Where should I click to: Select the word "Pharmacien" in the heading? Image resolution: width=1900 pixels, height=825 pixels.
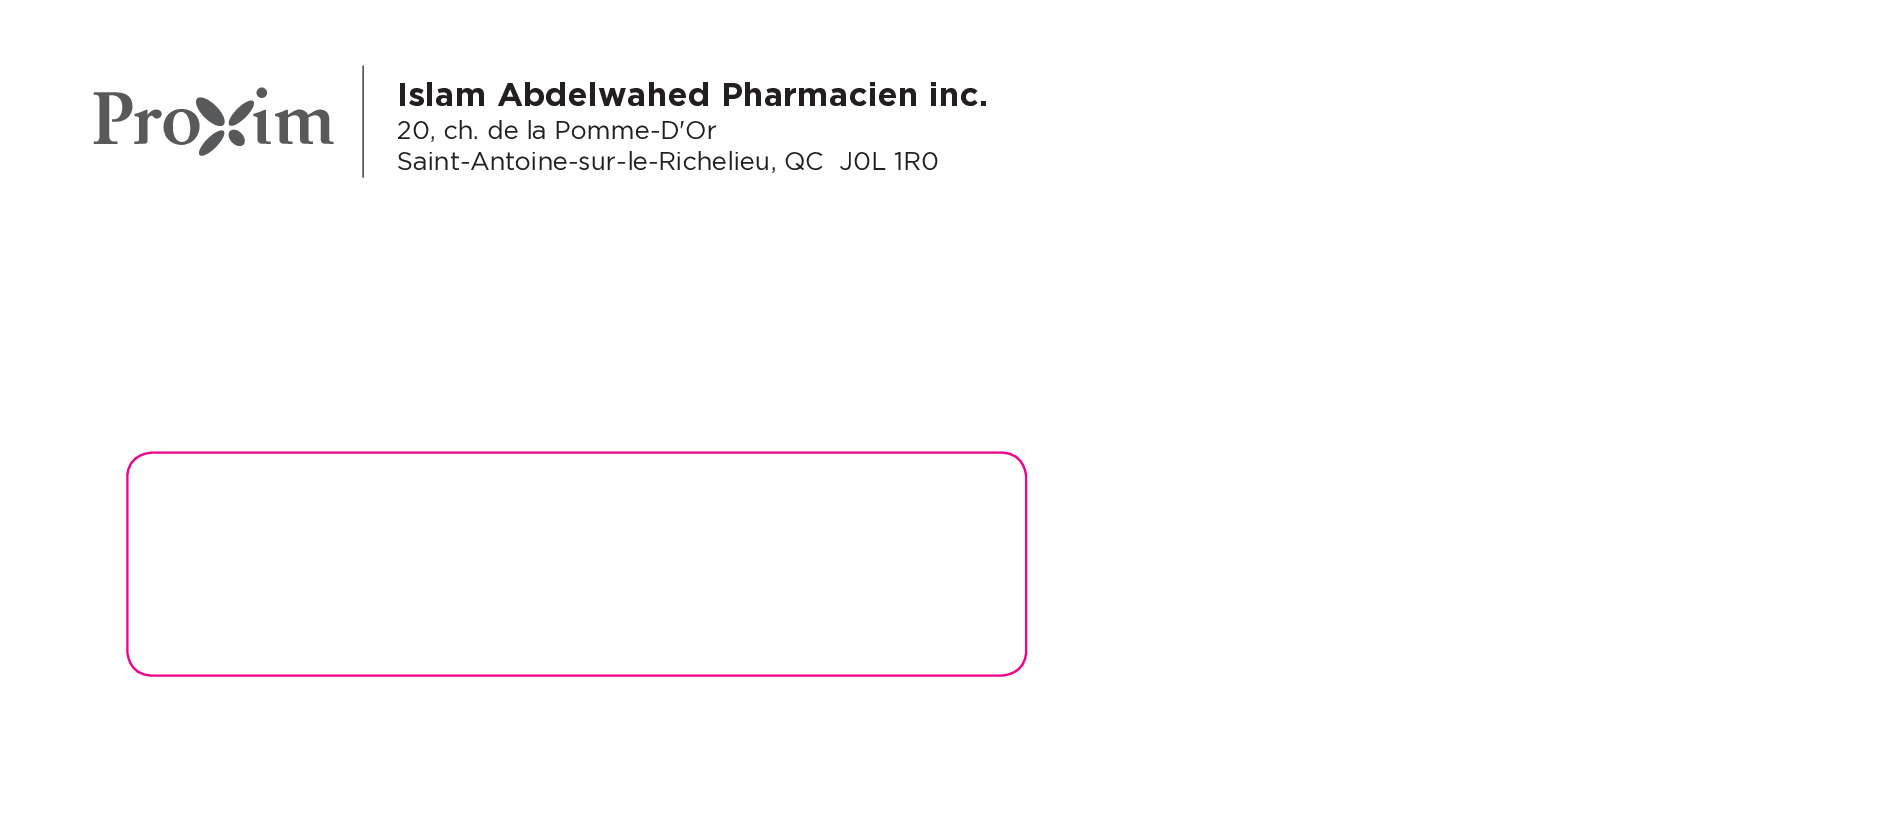click(819, 95)
